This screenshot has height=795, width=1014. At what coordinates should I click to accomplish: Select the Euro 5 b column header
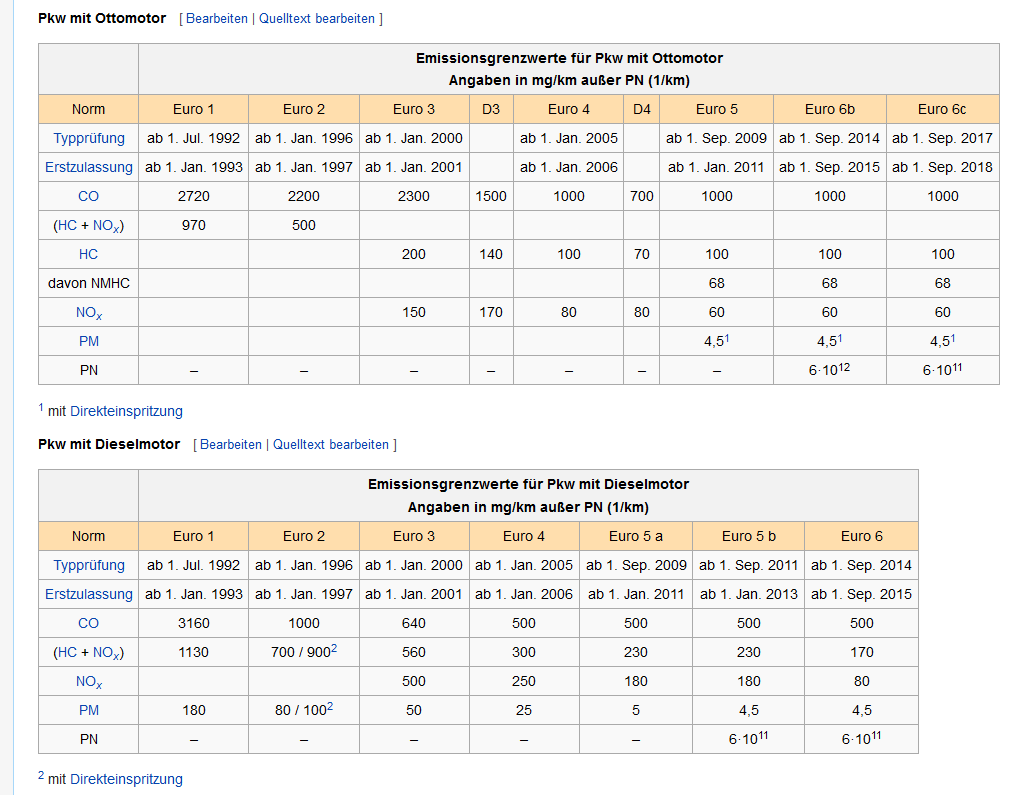point(748,536)
